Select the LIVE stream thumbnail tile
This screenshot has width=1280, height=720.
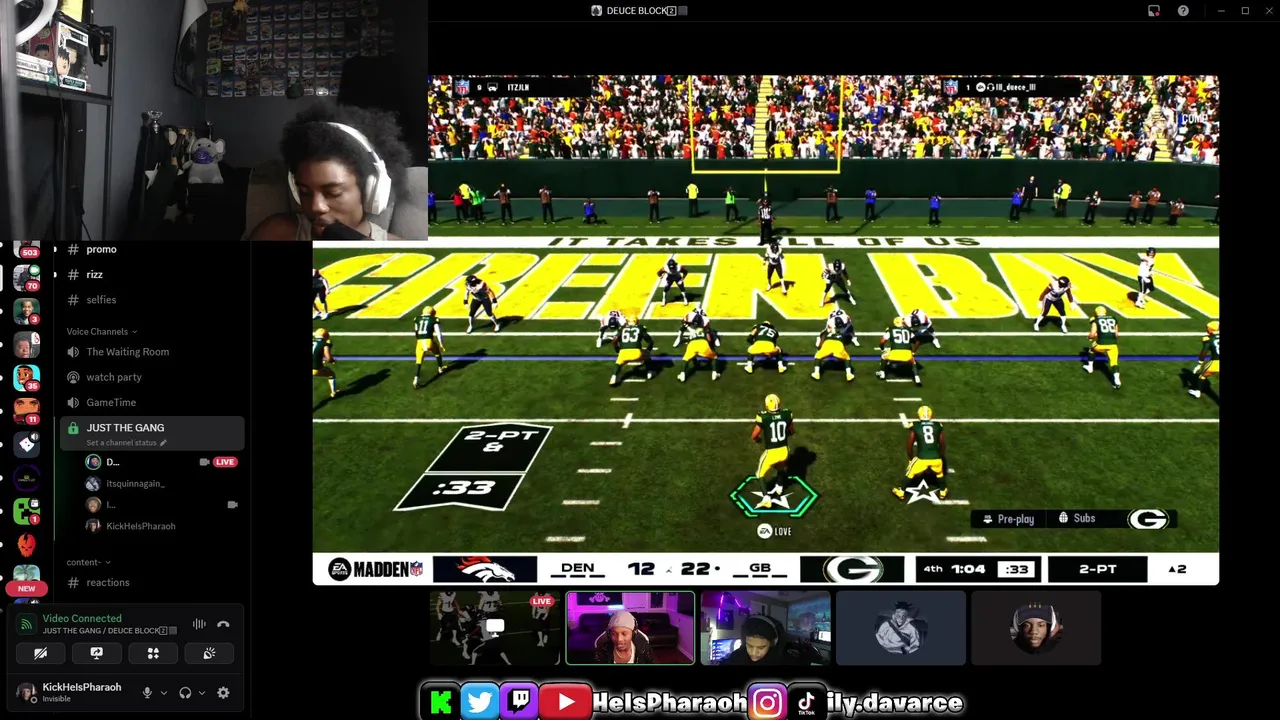coord(495,628)
